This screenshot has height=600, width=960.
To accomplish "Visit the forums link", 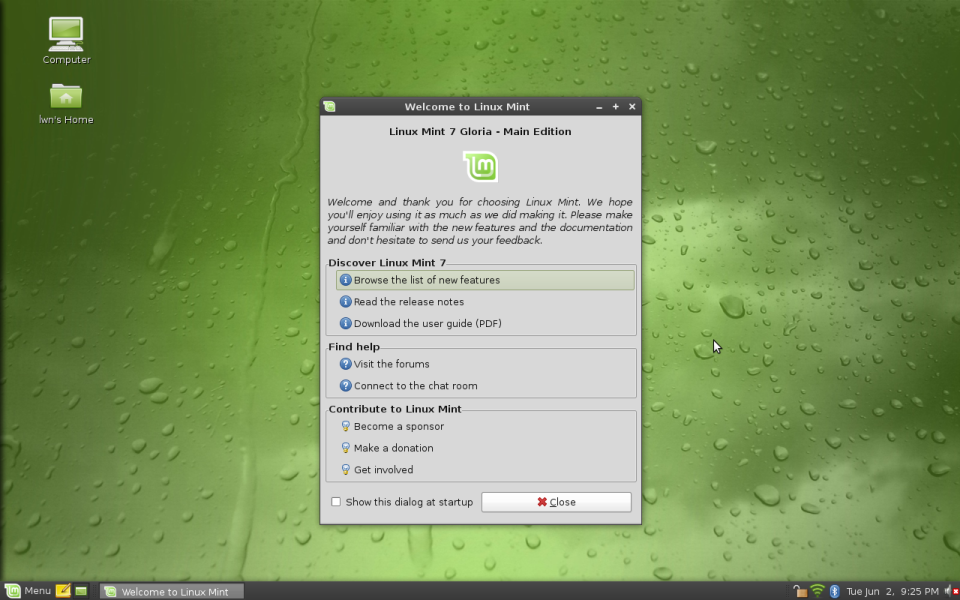I will [391, 364].
